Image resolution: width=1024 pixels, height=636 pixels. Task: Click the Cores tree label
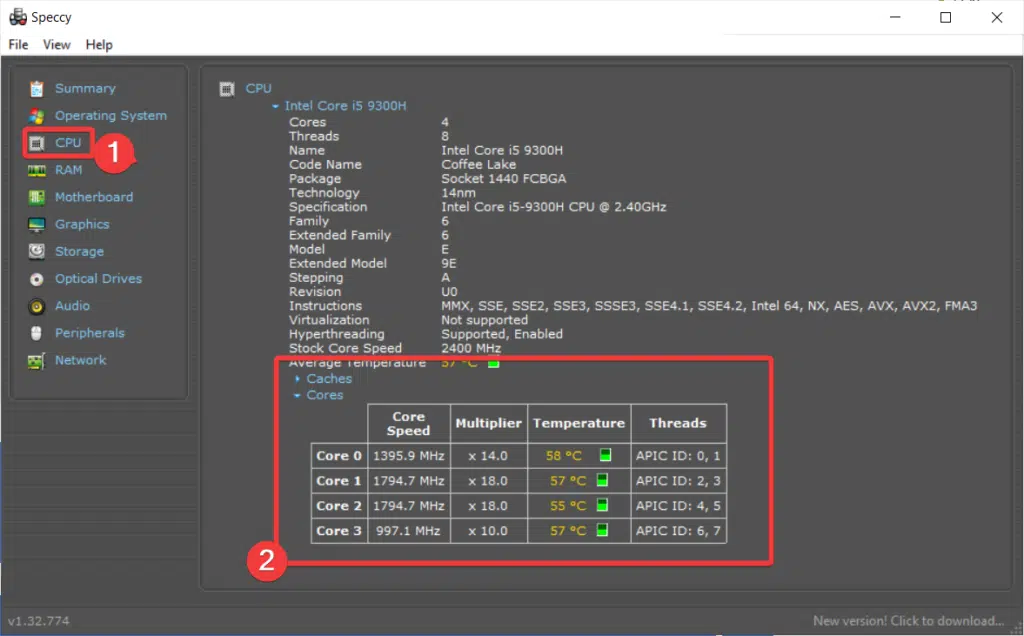click(x=325, y=395)
